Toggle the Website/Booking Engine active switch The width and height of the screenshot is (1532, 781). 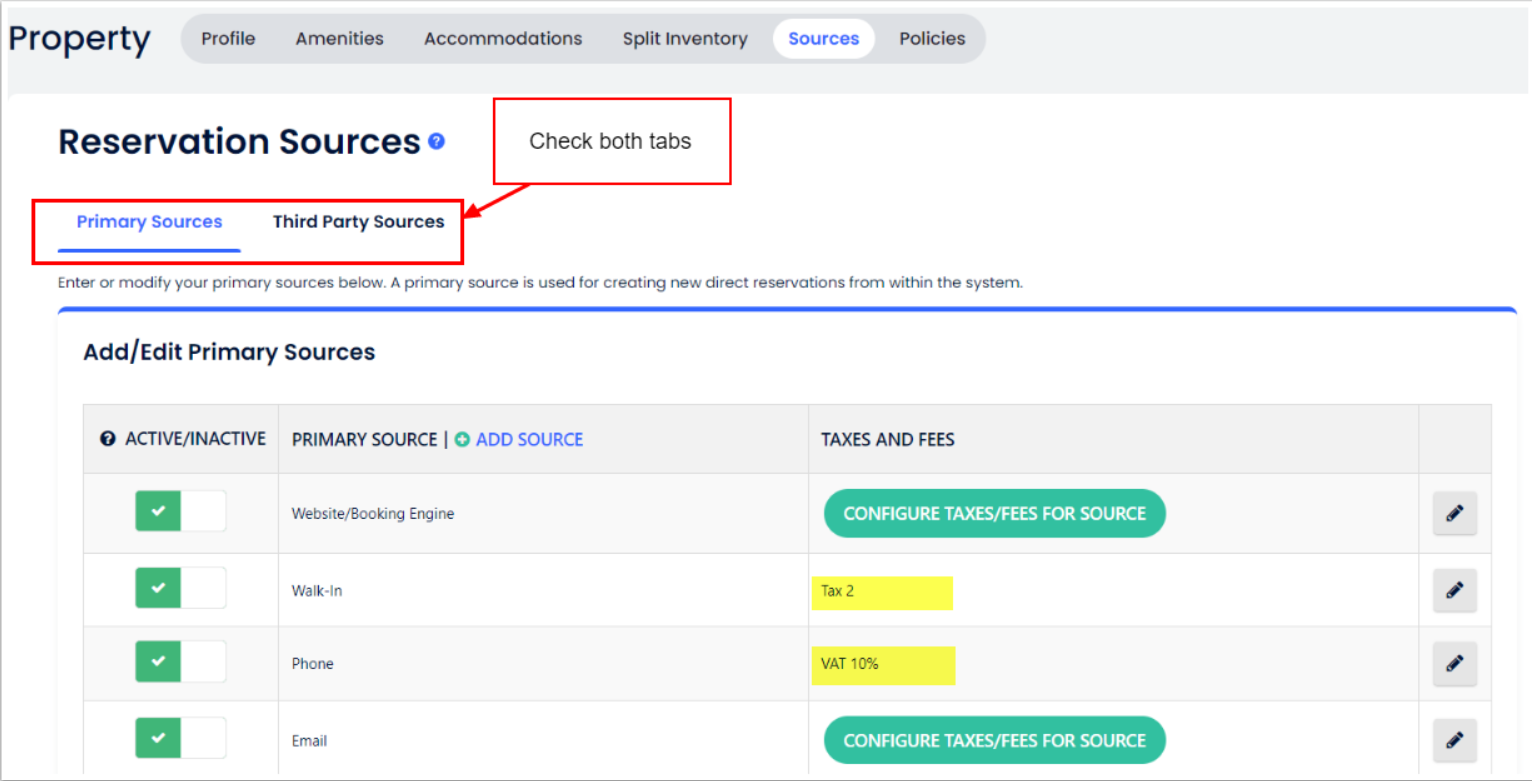coord(181,512)
